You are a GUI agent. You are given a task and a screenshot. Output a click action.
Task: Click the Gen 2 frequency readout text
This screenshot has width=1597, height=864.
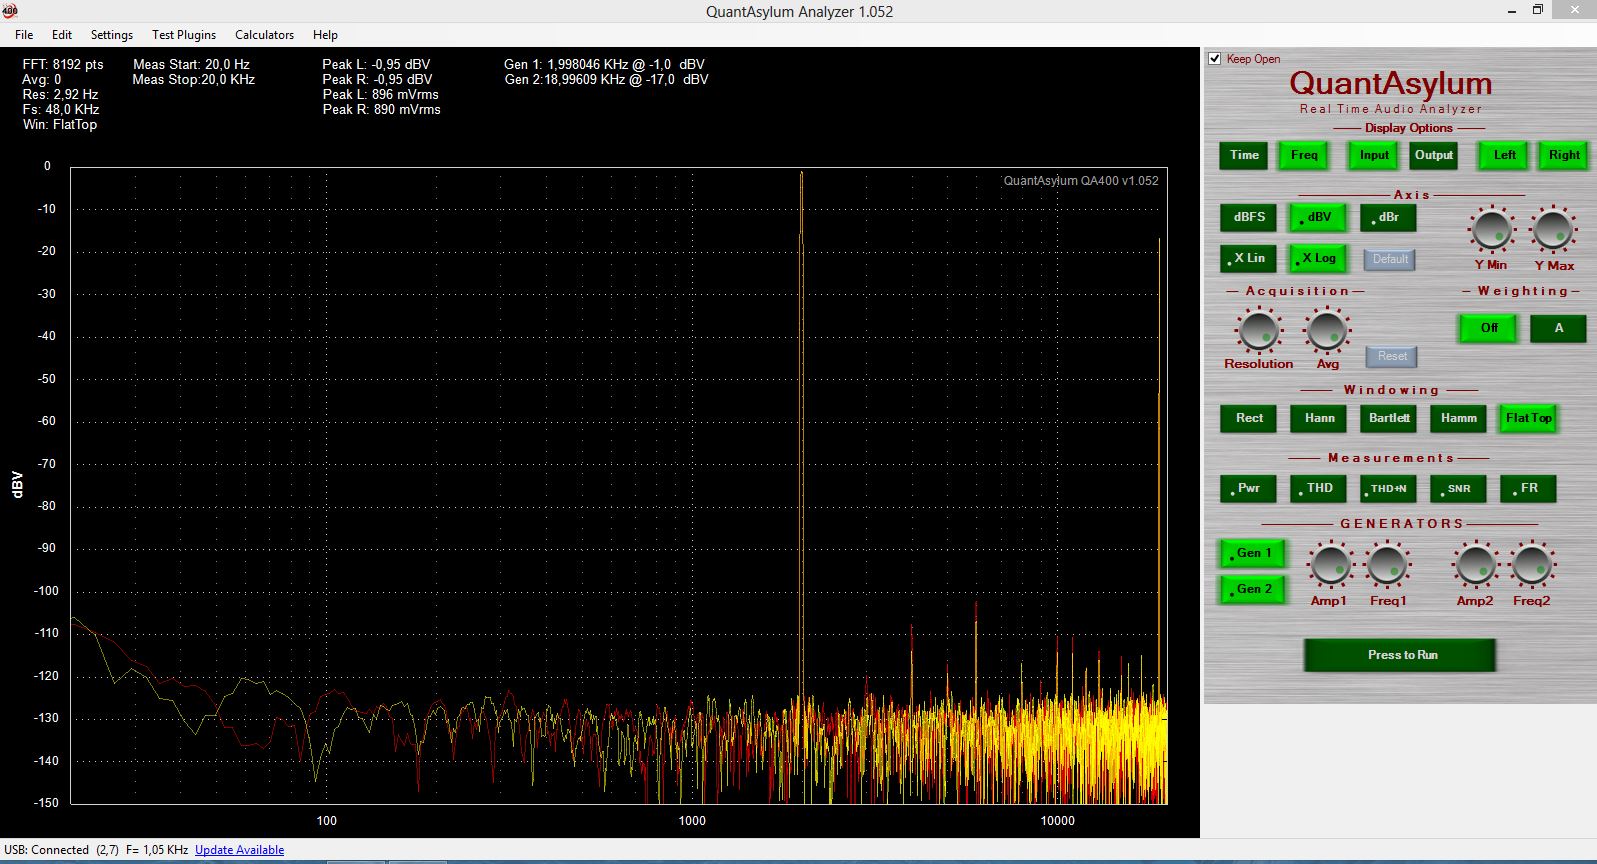(606, 79)
